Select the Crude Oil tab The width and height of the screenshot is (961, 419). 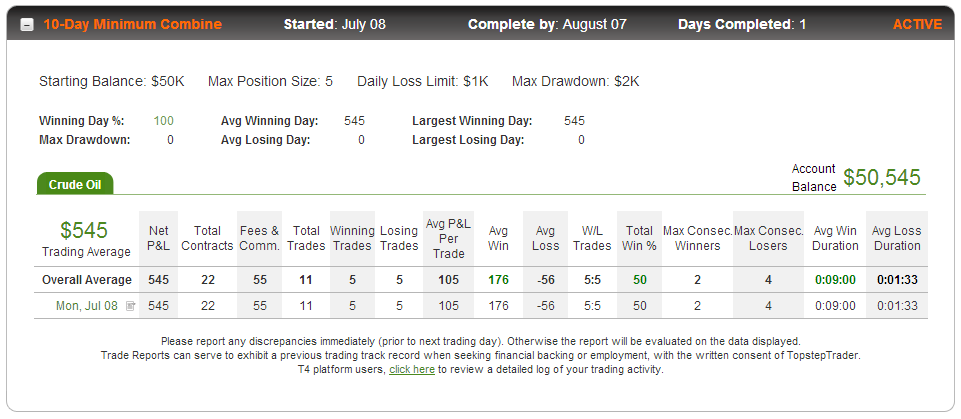click(x=75, y=184)
